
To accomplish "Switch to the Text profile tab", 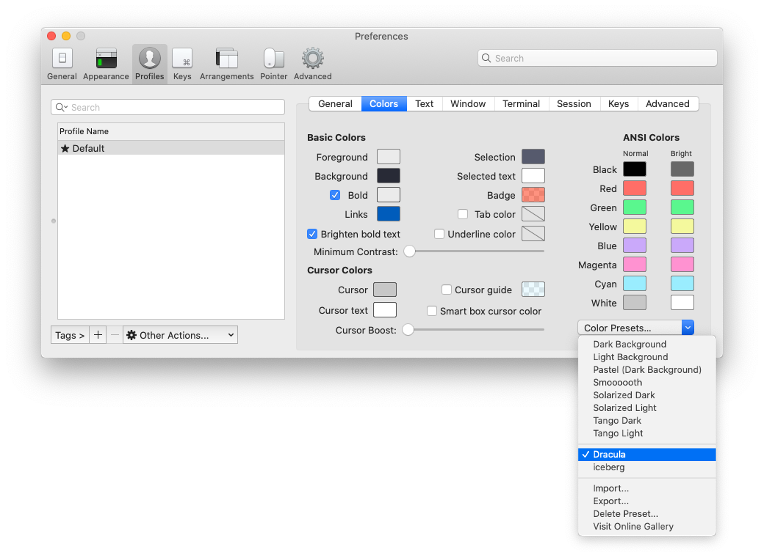I will click(x=424, y=103).
